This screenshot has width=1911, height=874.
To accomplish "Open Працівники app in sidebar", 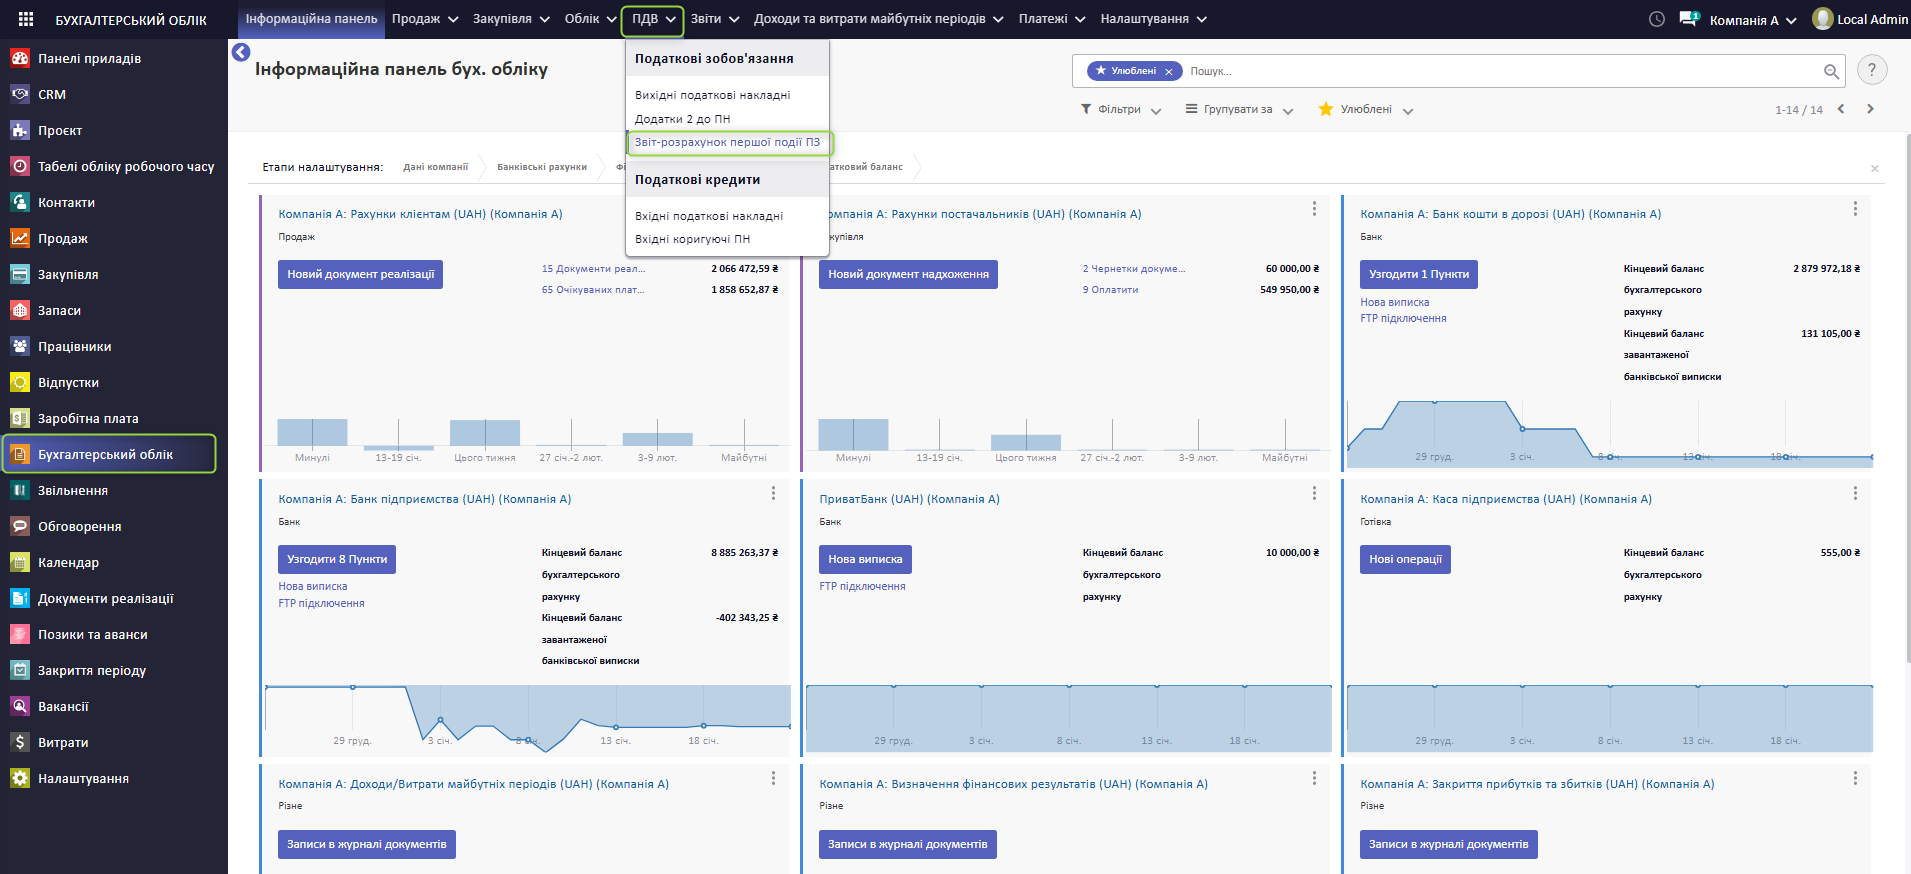I will click(75, 346).
